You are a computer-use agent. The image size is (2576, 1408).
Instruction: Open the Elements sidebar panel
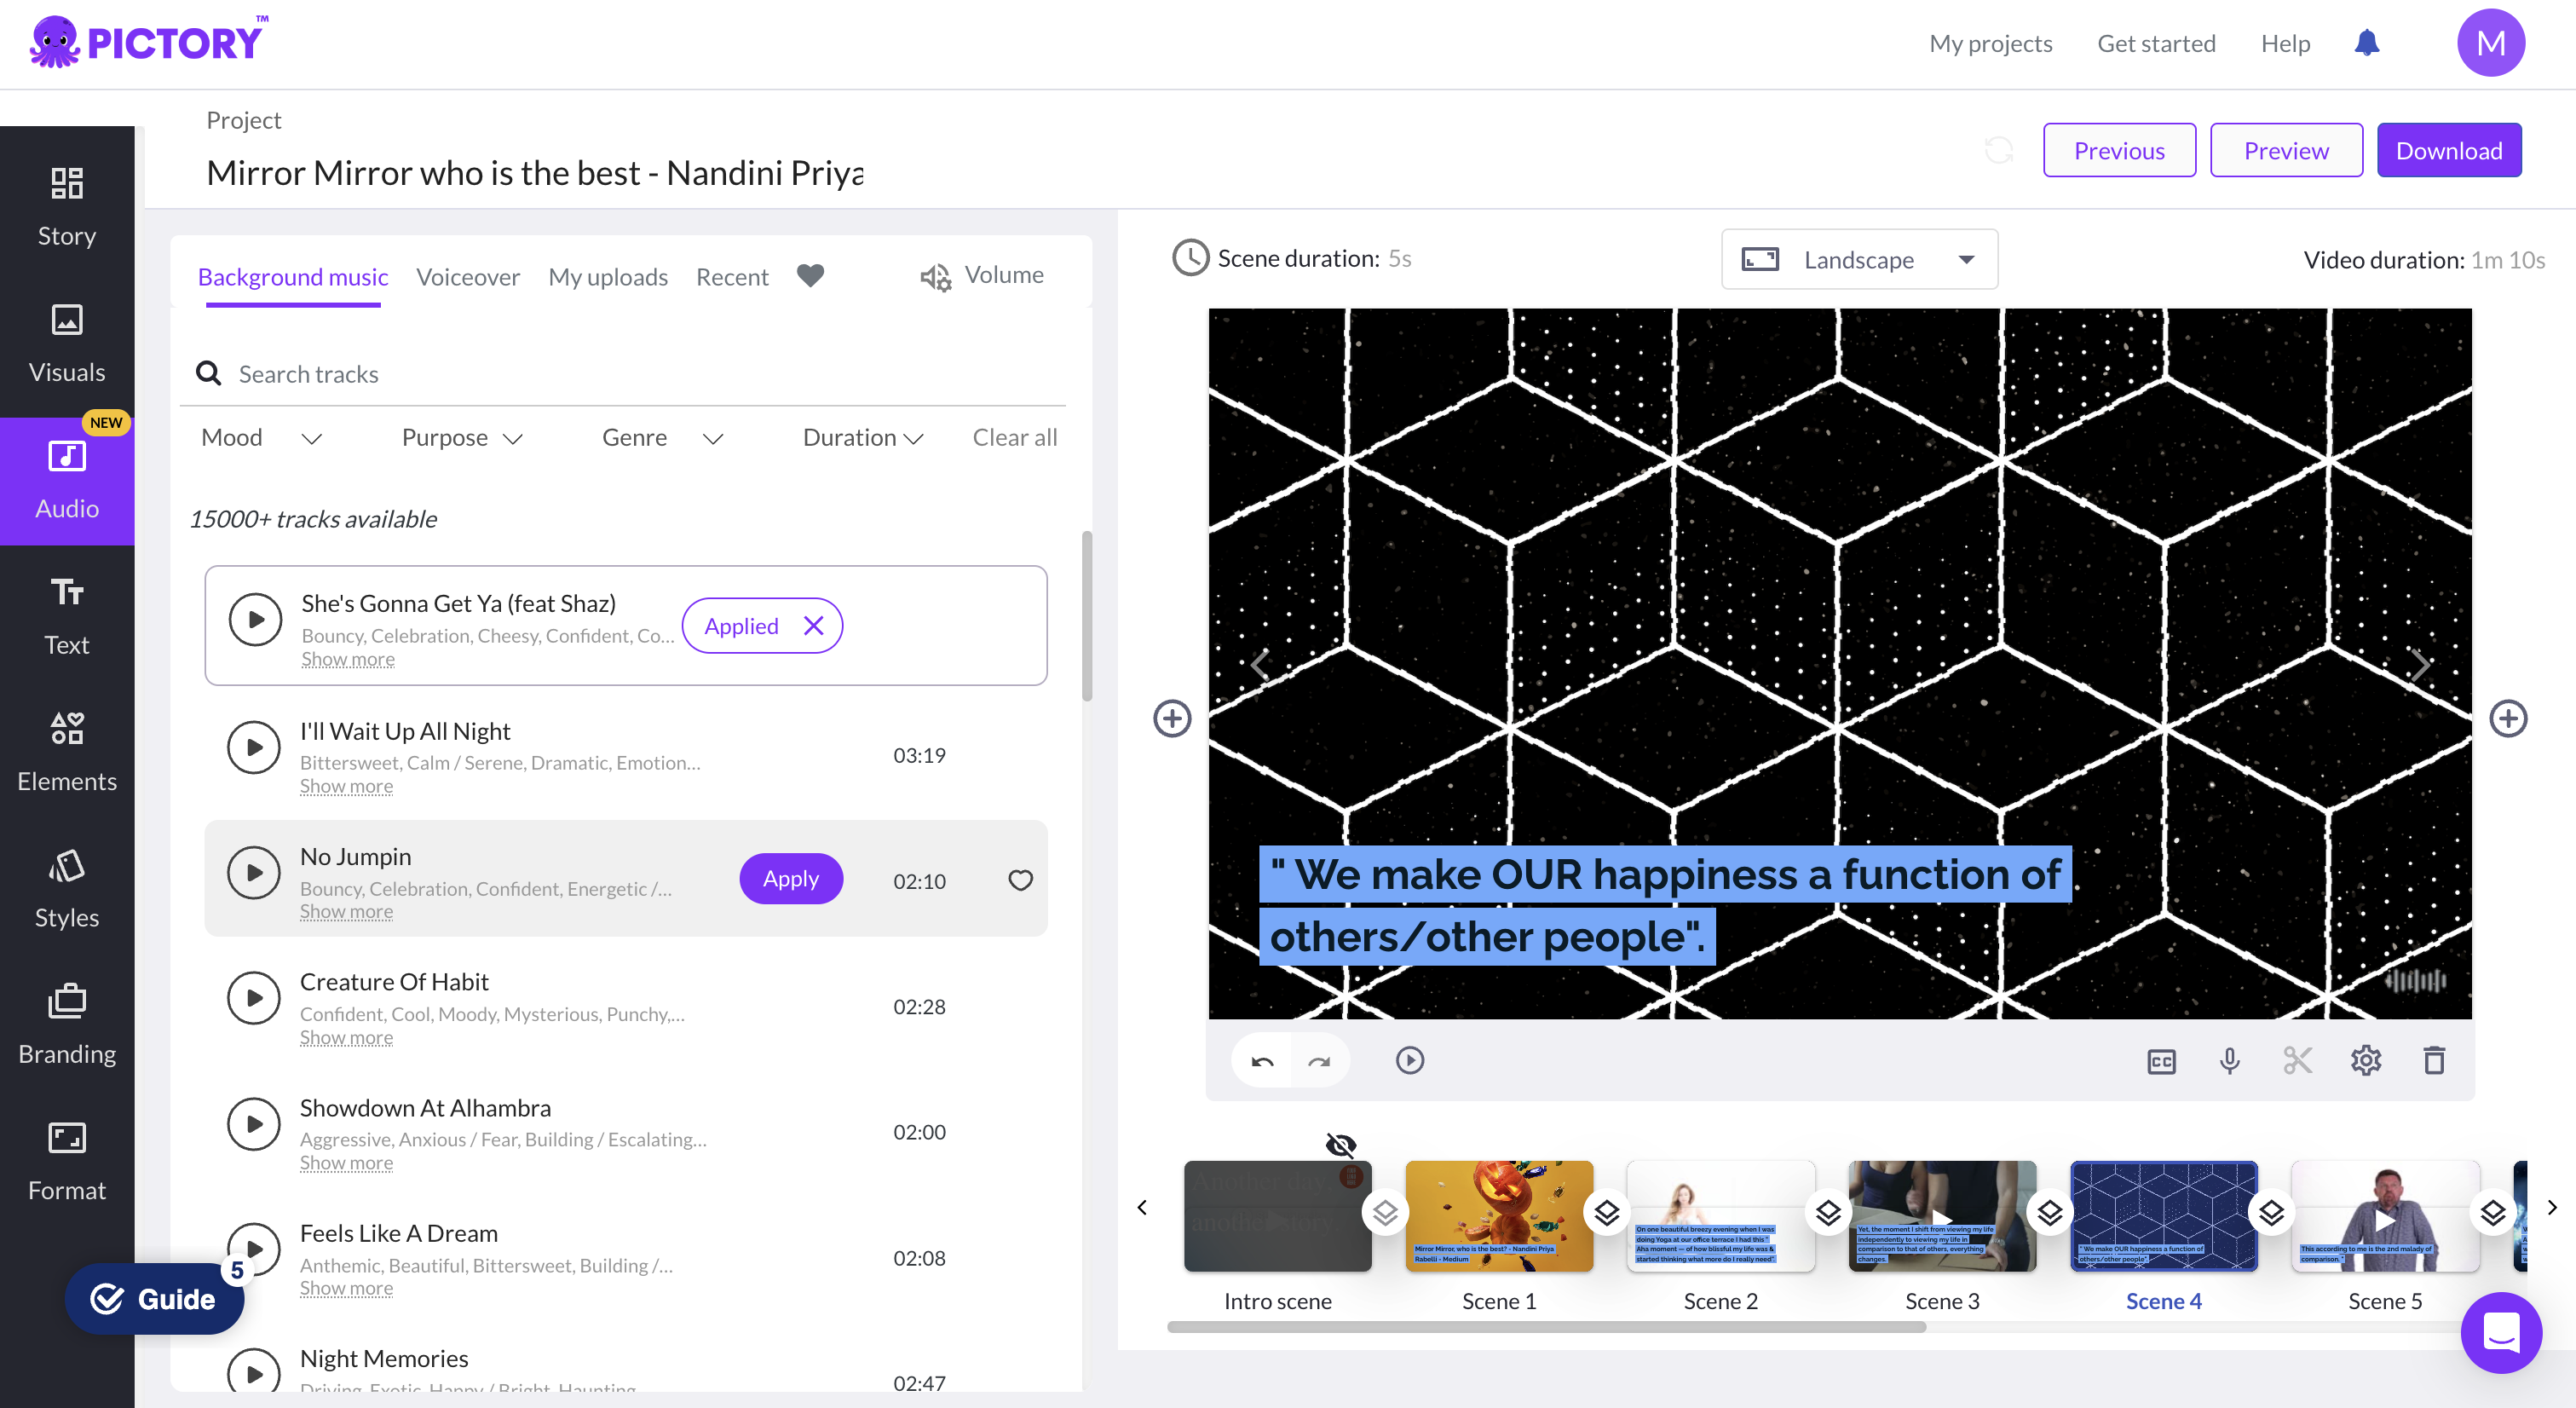coord(67,751)
